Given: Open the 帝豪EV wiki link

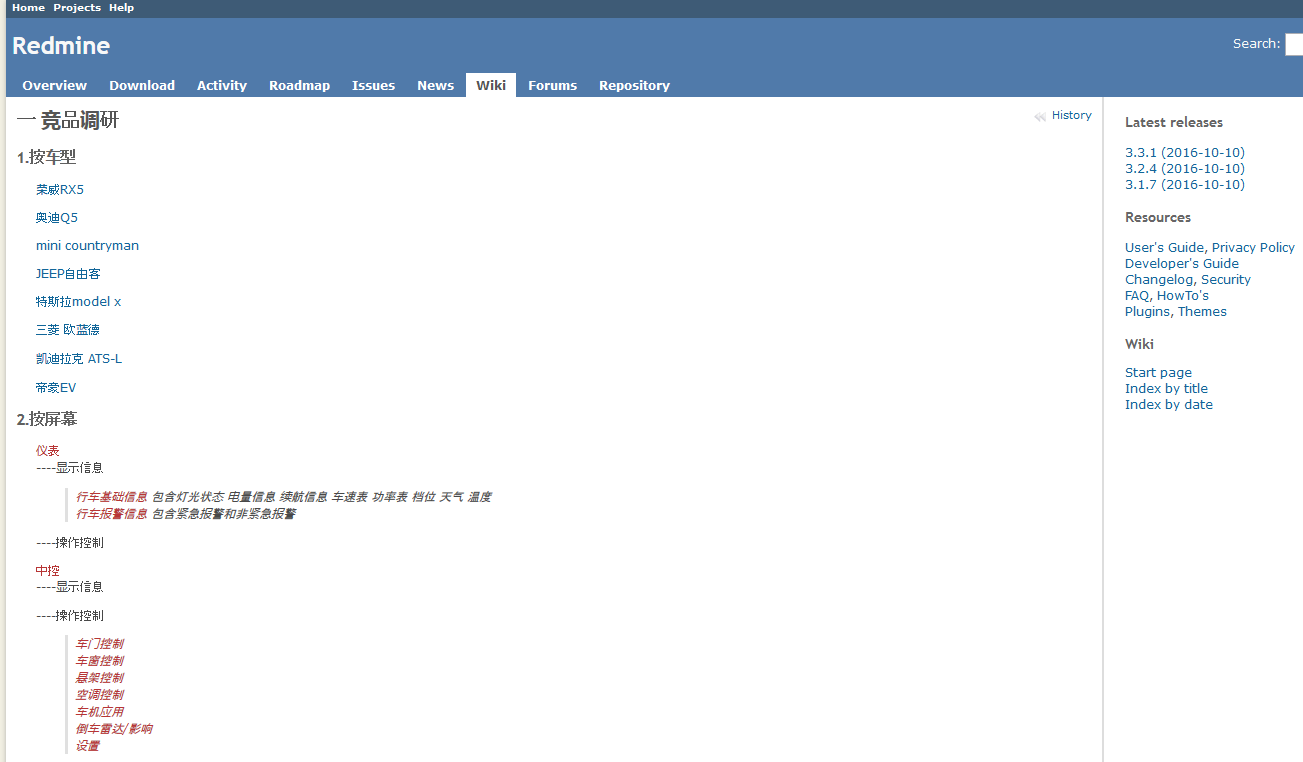Looking at the screenshot, I should click(56, 387).
